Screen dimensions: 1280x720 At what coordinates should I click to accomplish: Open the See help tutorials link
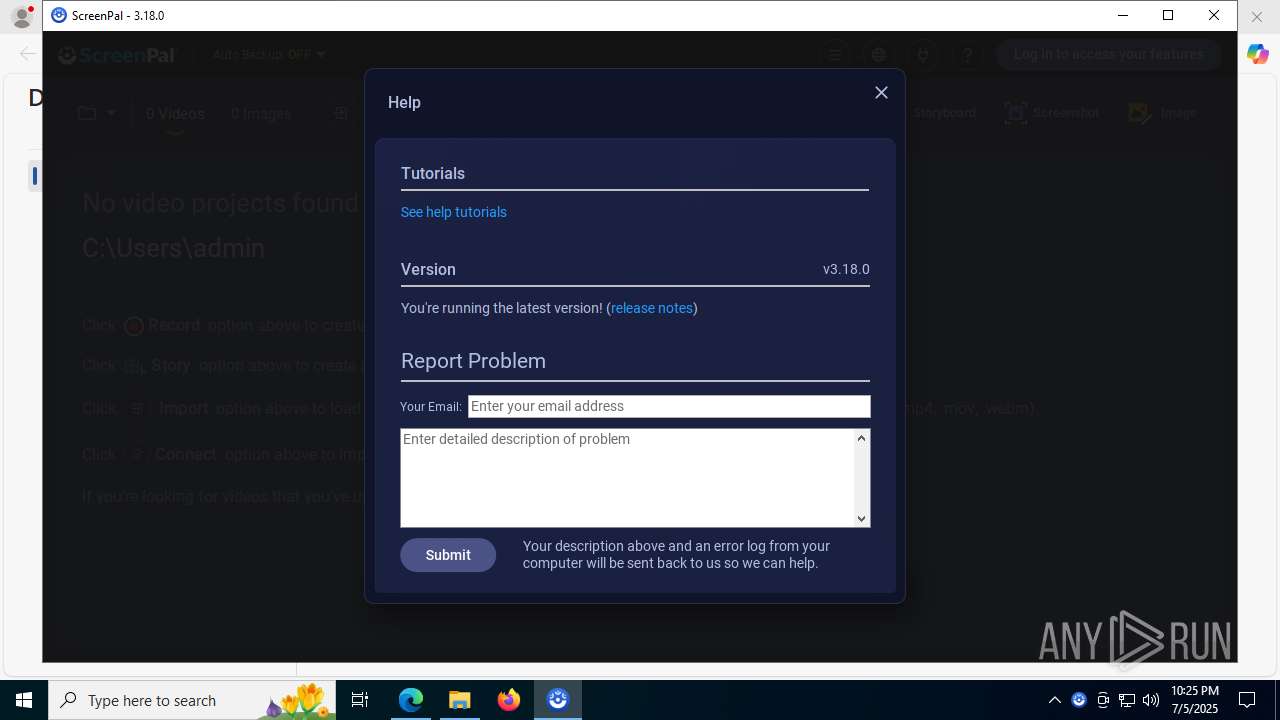453,212
